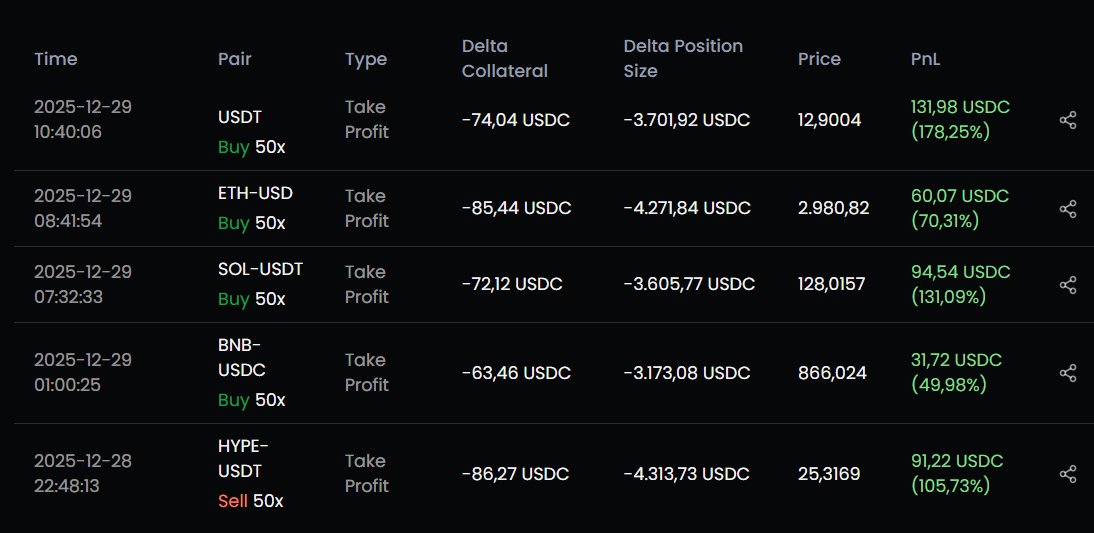This screenshot has height=533, width=1094.
Task: Select the 2.980,82 price cell
Action: click(x=834, y=209)
